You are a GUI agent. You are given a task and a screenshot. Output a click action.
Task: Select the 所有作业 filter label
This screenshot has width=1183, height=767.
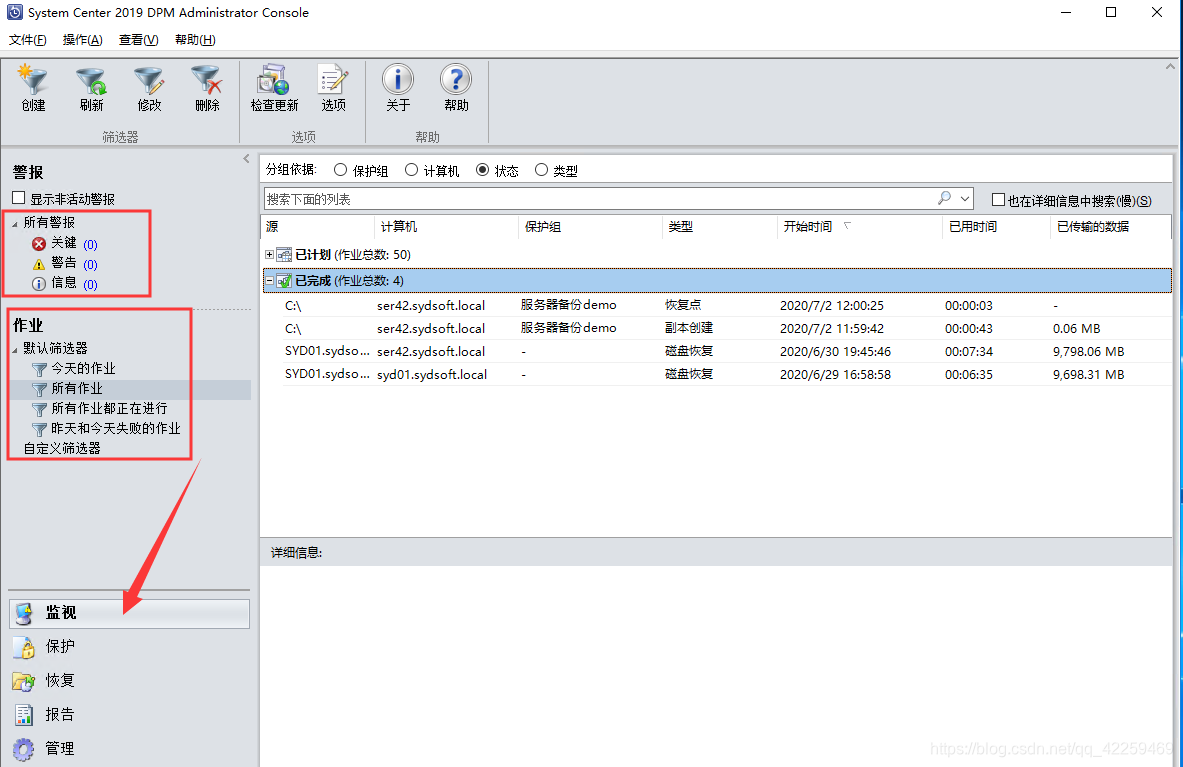pos(77,388)
